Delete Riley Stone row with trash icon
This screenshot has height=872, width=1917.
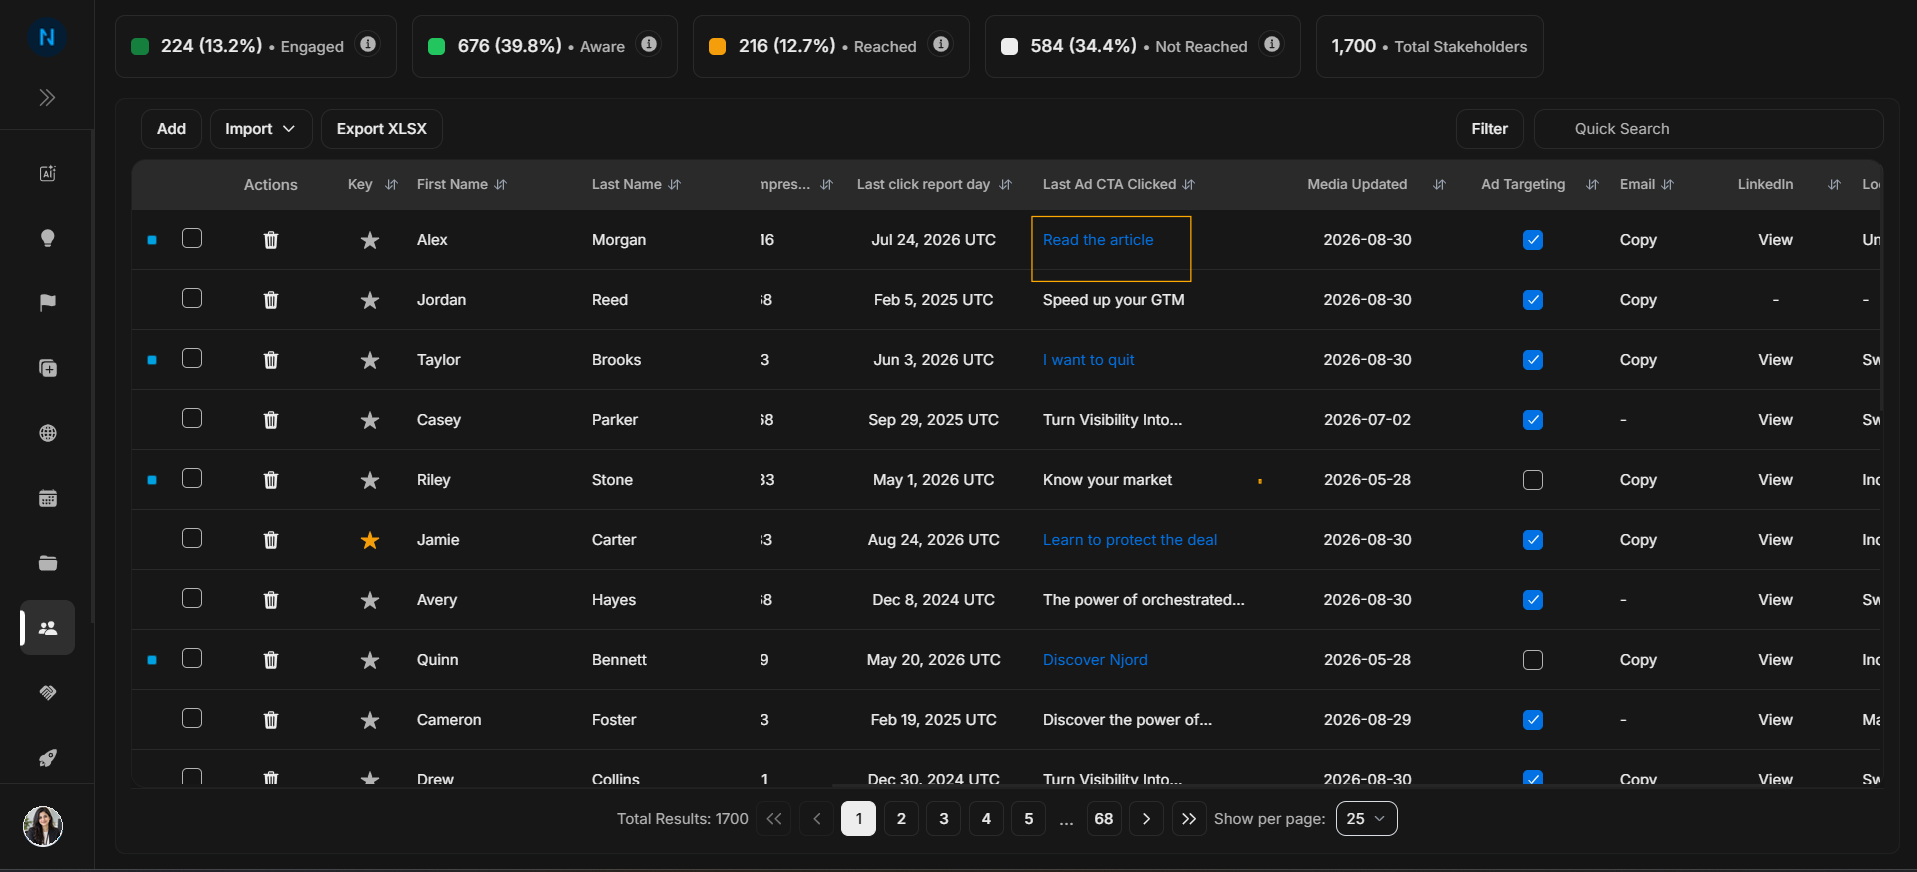pos(270,480)
